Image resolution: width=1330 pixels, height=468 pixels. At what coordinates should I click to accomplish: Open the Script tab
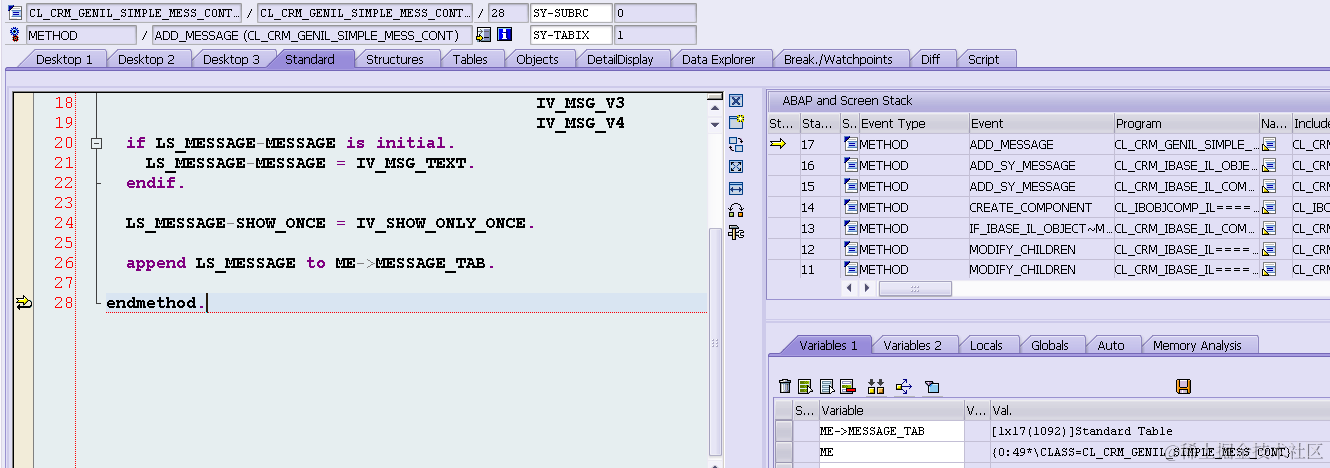click(x=984, y=59)
